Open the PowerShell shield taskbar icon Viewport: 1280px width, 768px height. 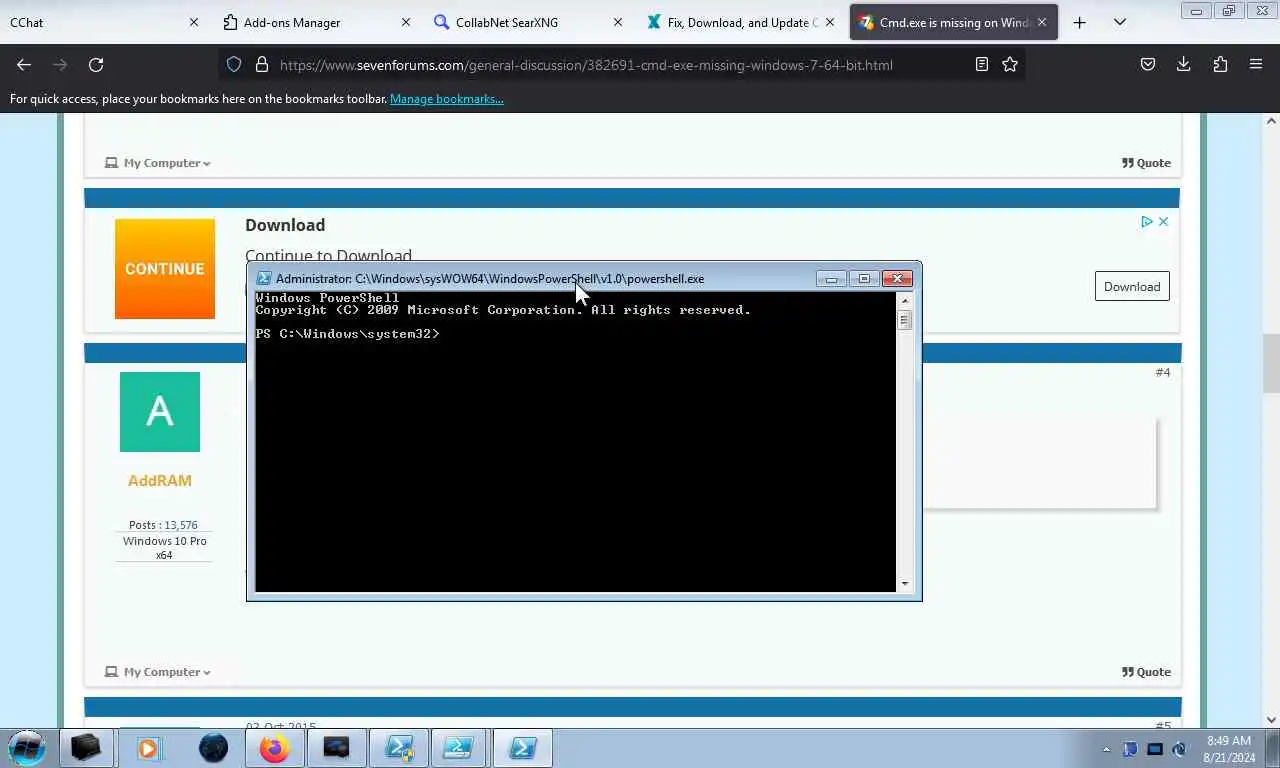(399, 748)
